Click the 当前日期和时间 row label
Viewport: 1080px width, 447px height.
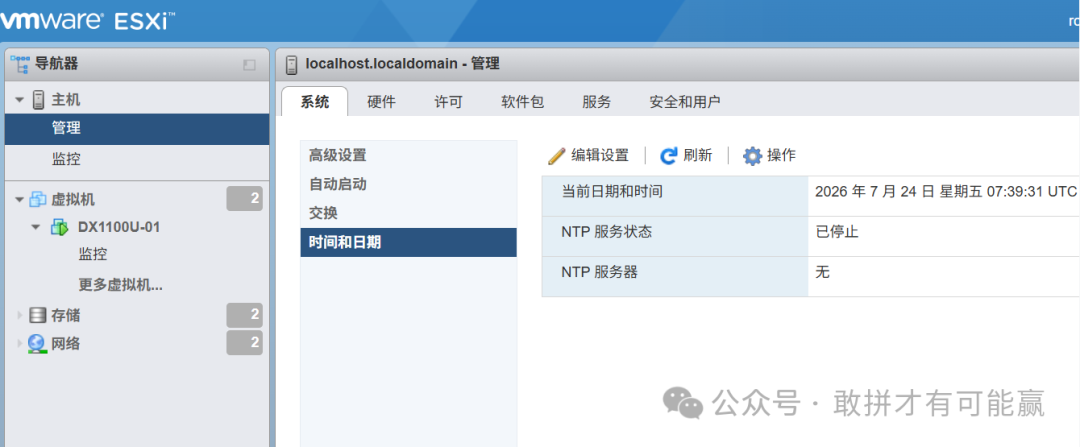[612, 192]
